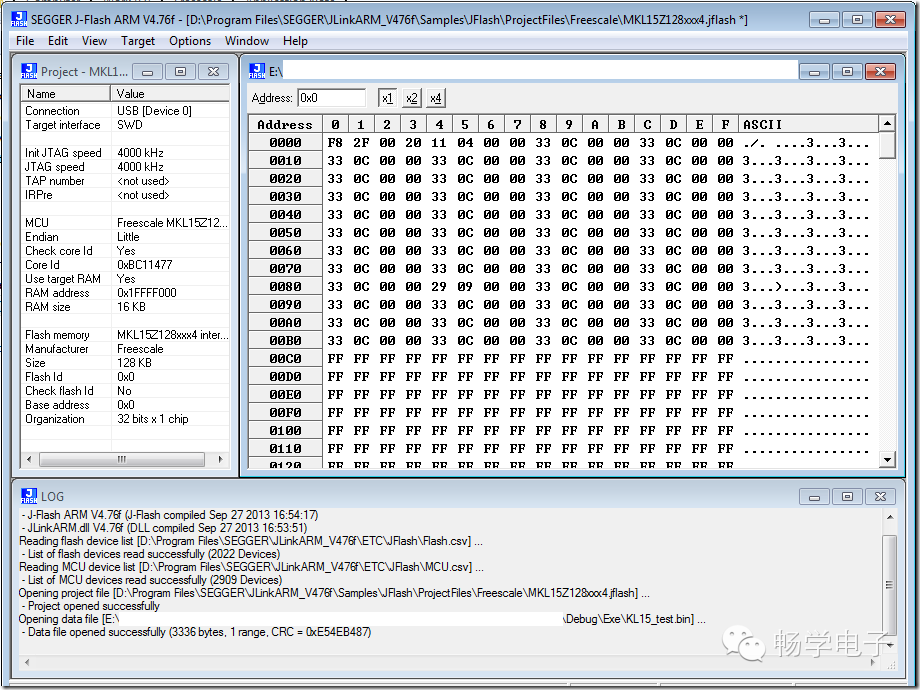The image size is (920, 690).
Task: Click TAP number not used row
Action: click(x=125, y=181)
